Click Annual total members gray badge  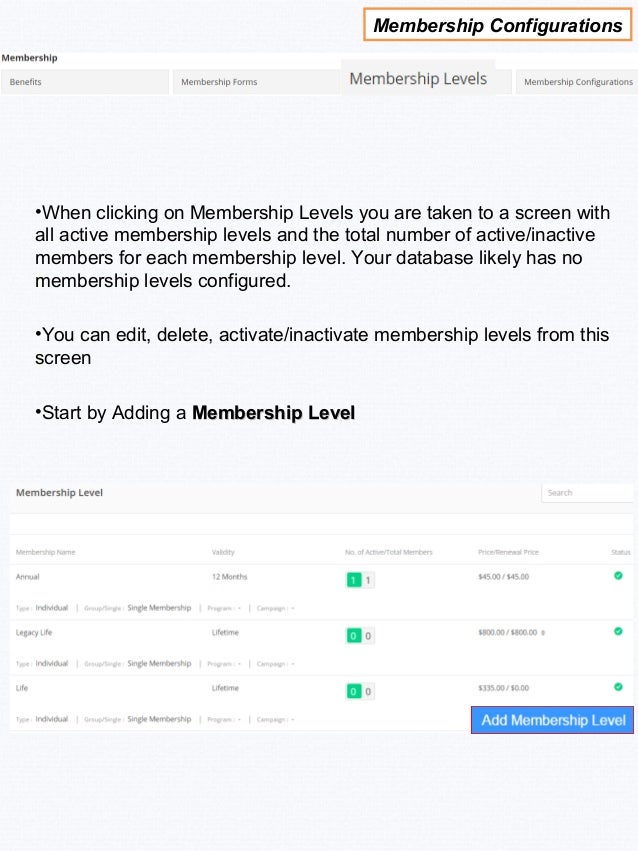368,580
